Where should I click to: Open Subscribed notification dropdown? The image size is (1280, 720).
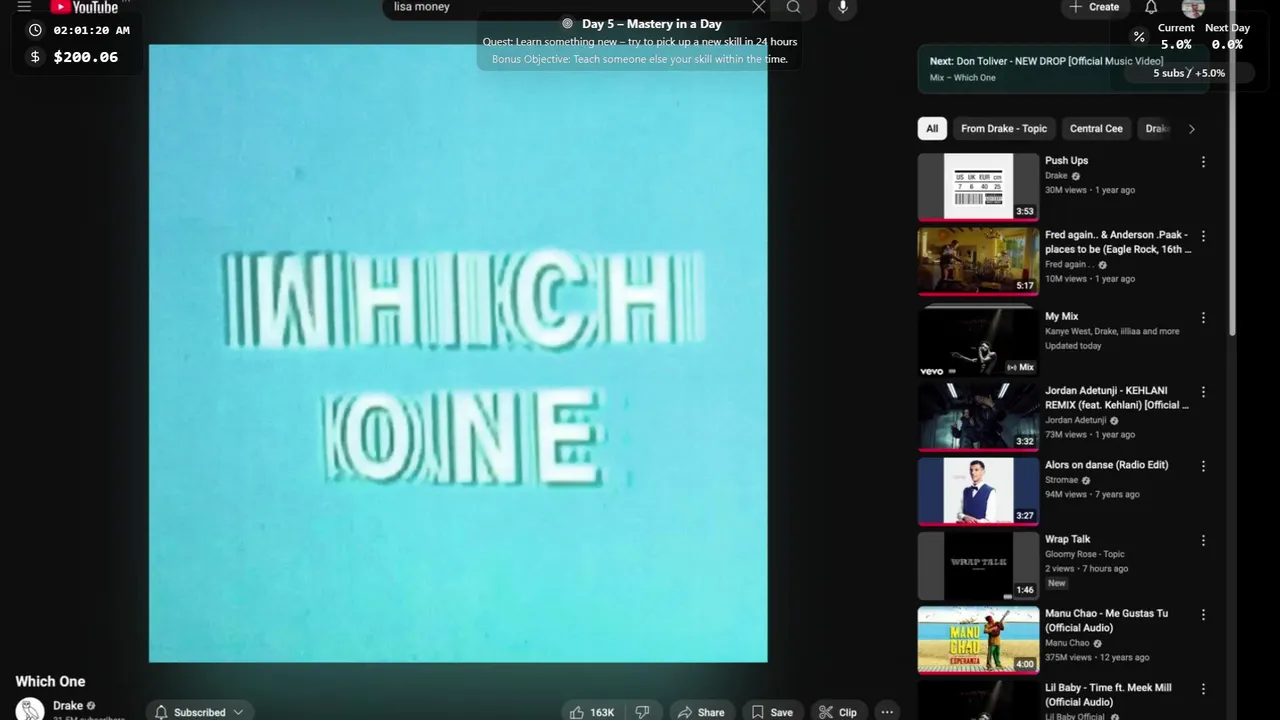198,712
